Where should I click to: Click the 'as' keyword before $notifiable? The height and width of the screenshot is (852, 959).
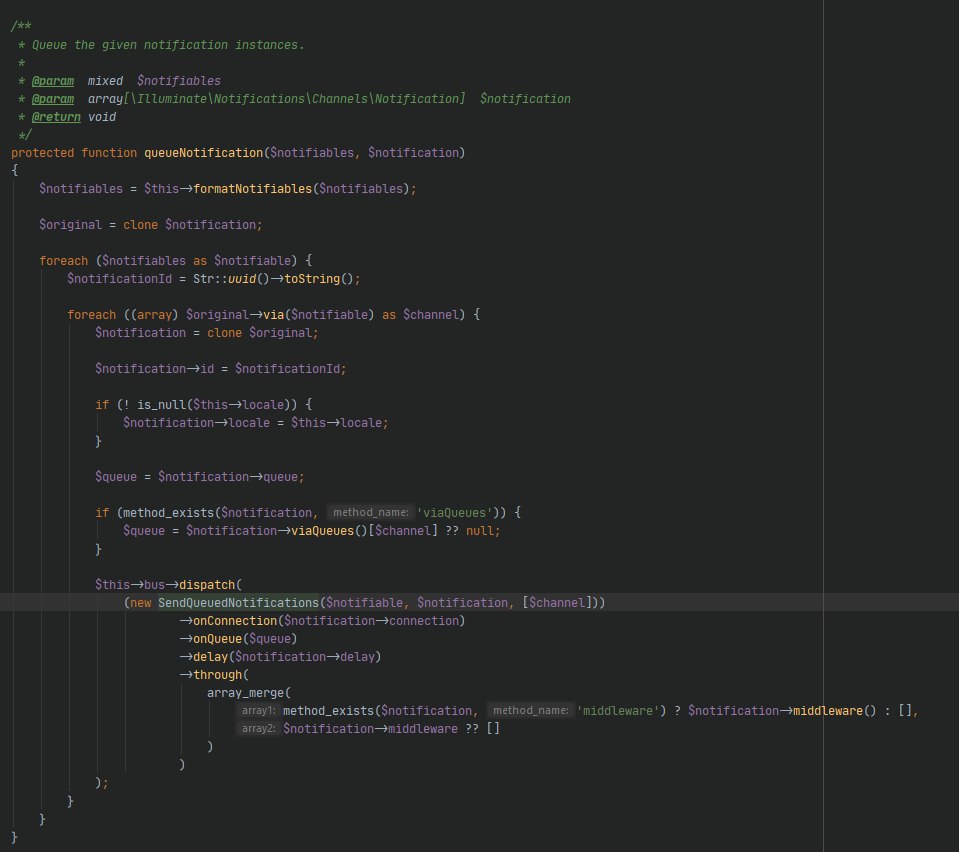point(200,261)
